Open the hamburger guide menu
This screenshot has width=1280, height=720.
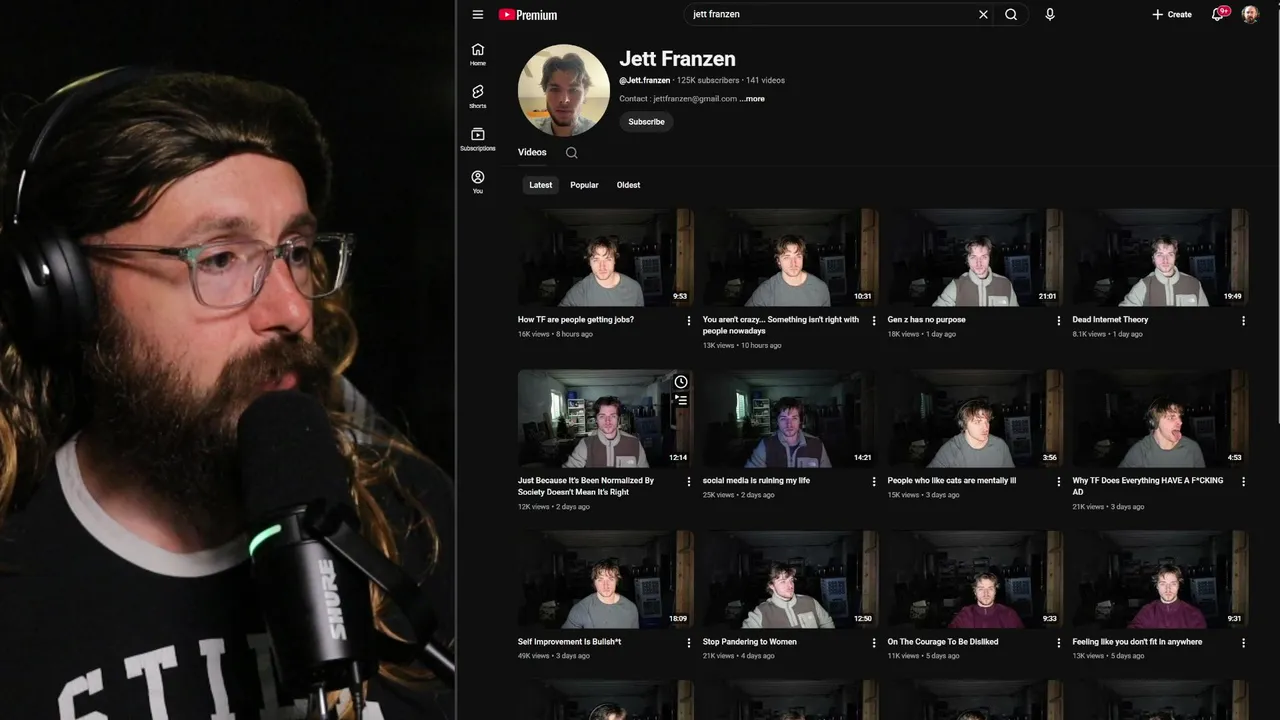click(x=478, y=15)
